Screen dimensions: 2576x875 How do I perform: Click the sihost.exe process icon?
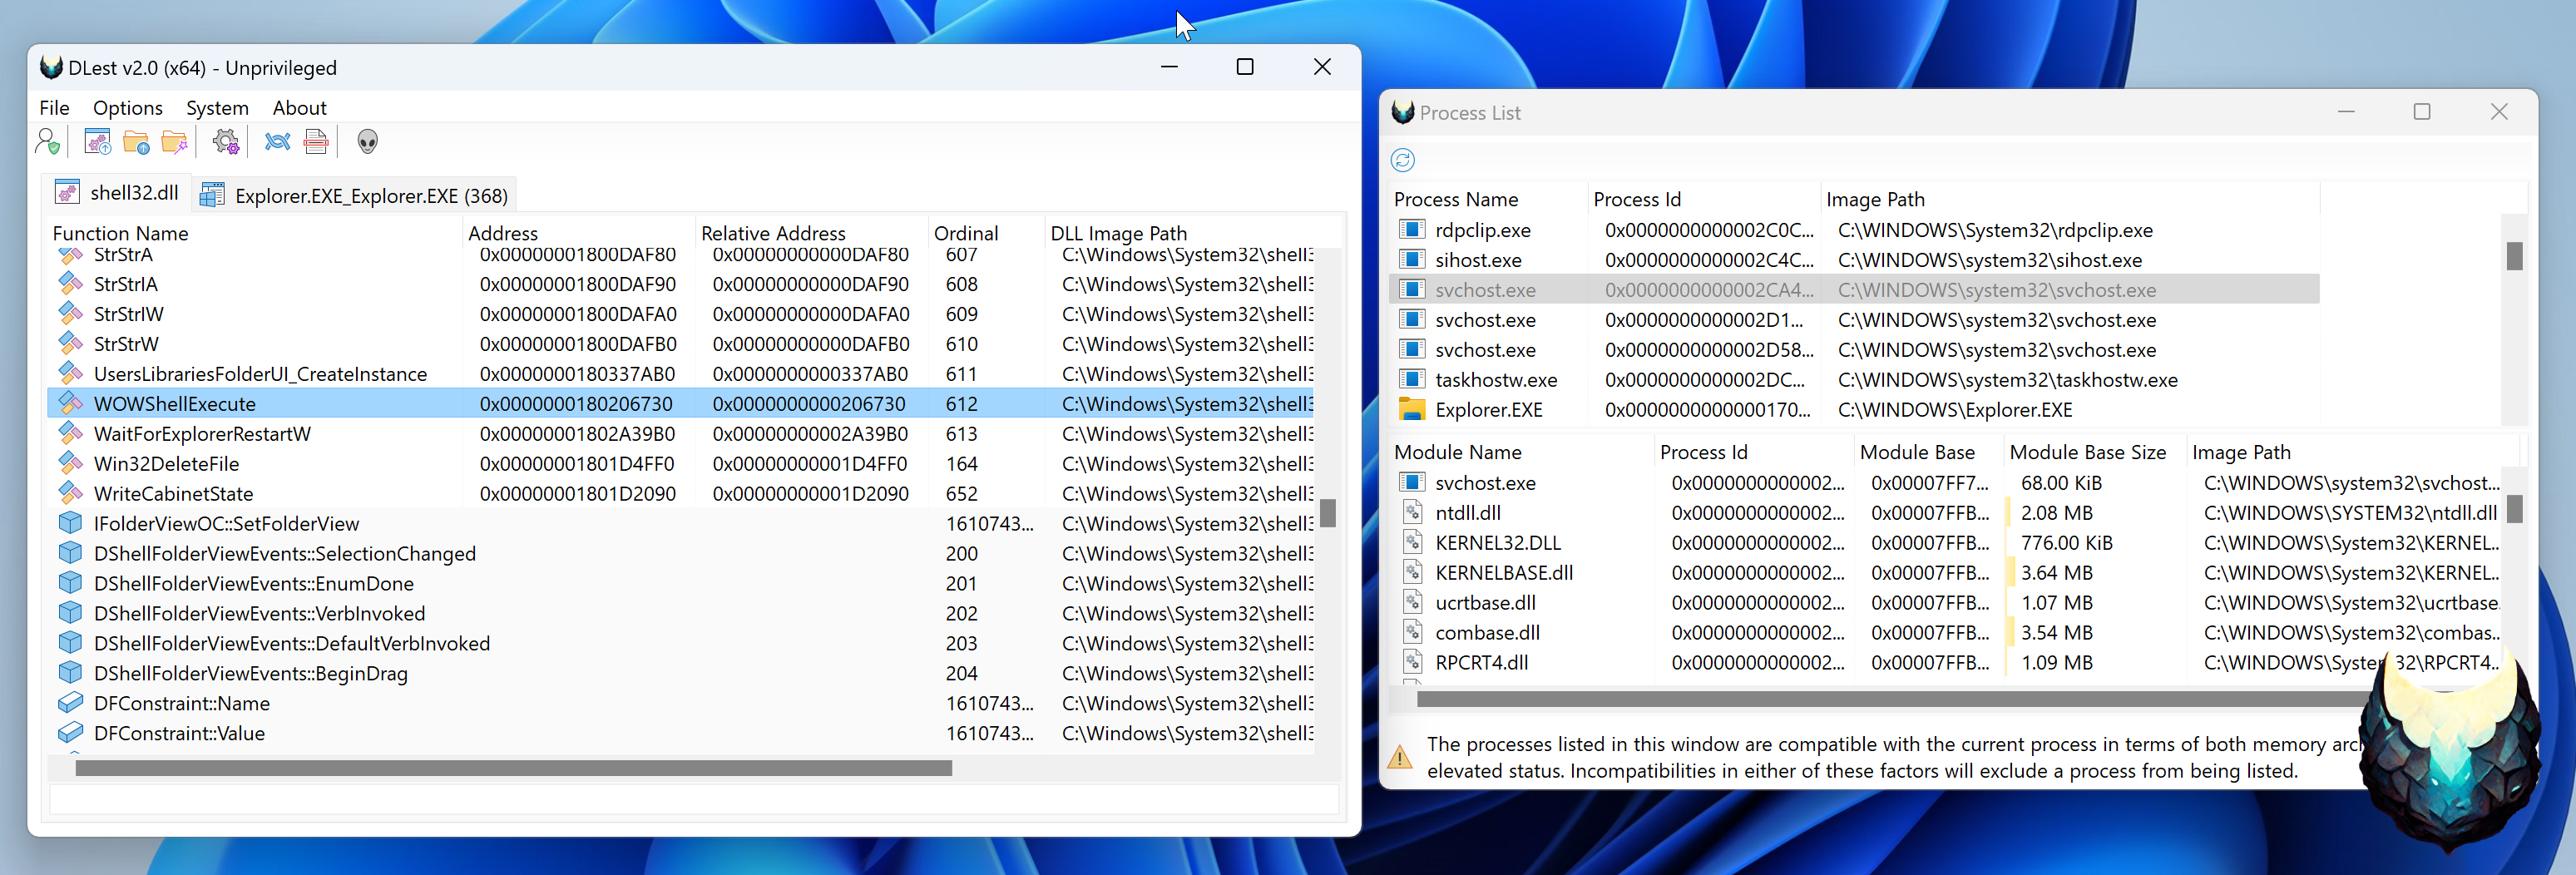point(1412,259)
